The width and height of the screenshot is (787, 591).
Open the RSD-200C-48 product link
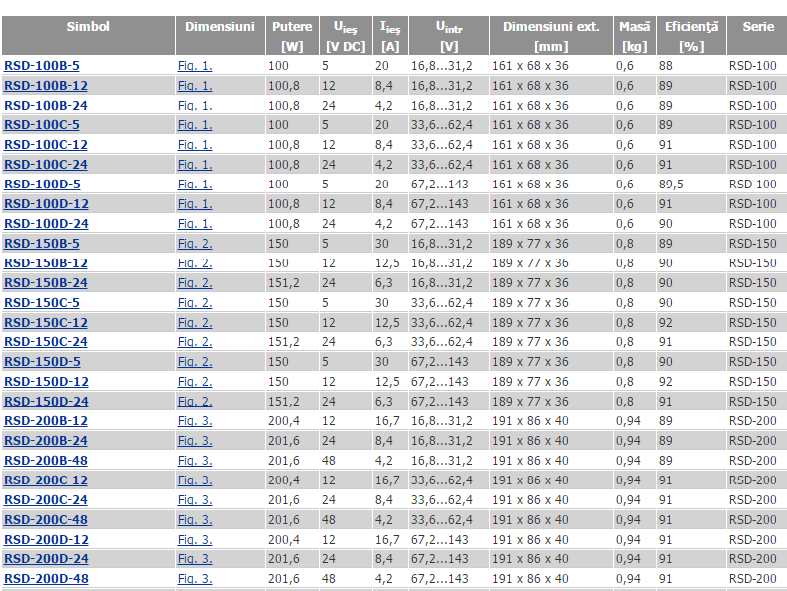(x=46, y=520)
